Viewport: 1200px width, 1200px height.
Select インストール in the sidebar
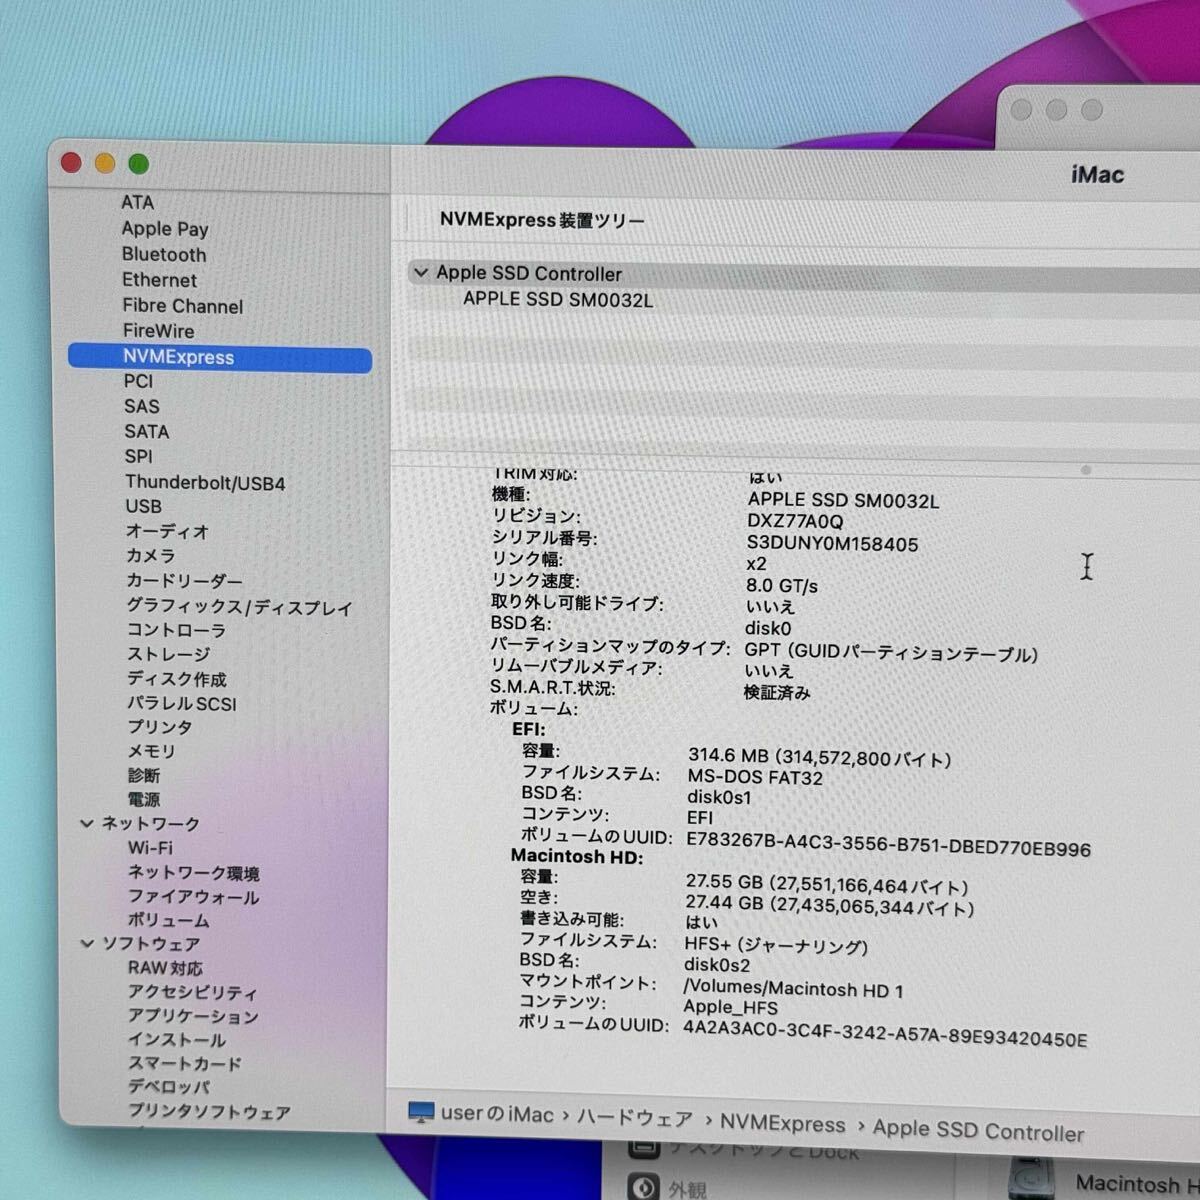coord(177,1040)
